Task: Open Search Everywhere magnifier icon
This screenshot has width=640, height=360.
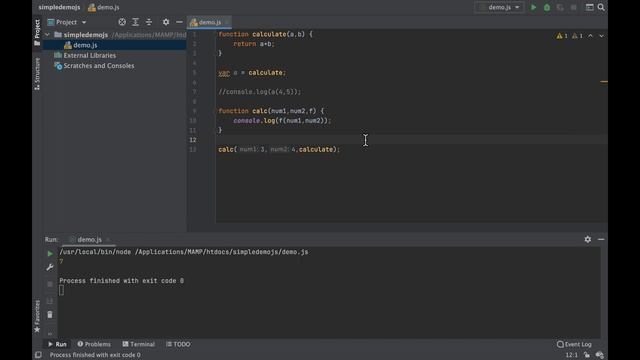Action: click(601, 7)
